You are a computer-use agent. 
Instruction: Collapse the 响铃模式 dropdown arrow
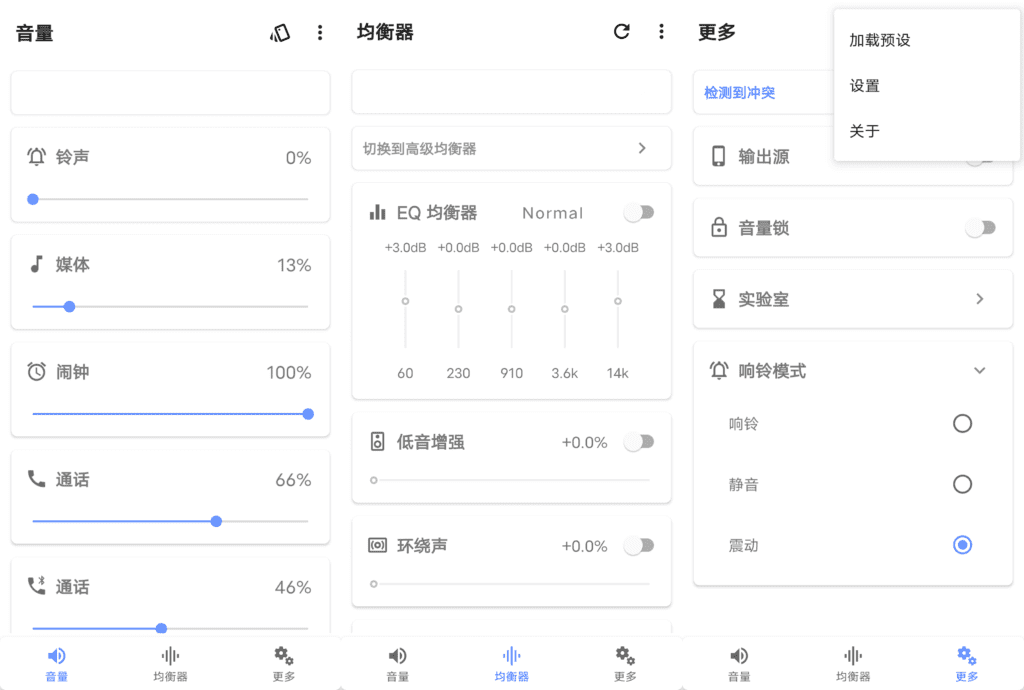pos(979,370)
